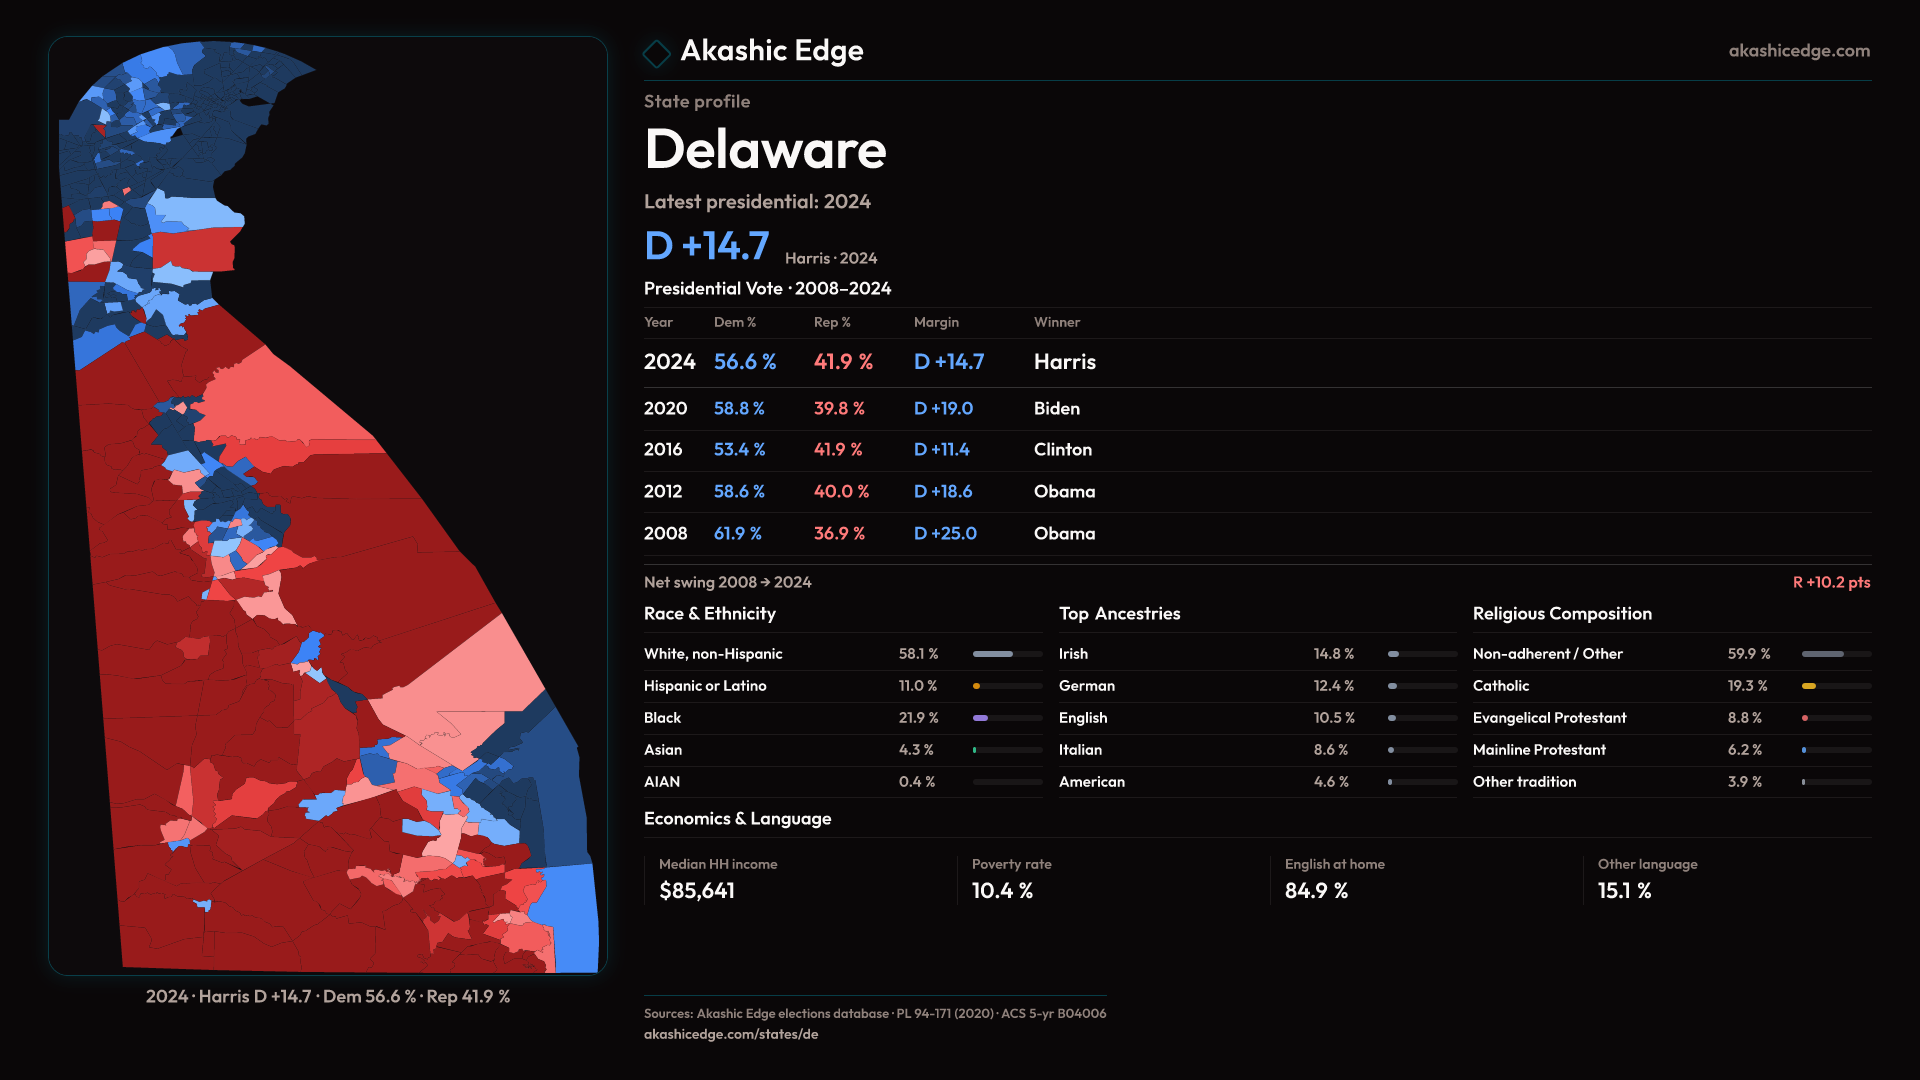Click the Akashic Edge diamond logo icon
The image size is (1920, 1080).
(656, 53)
